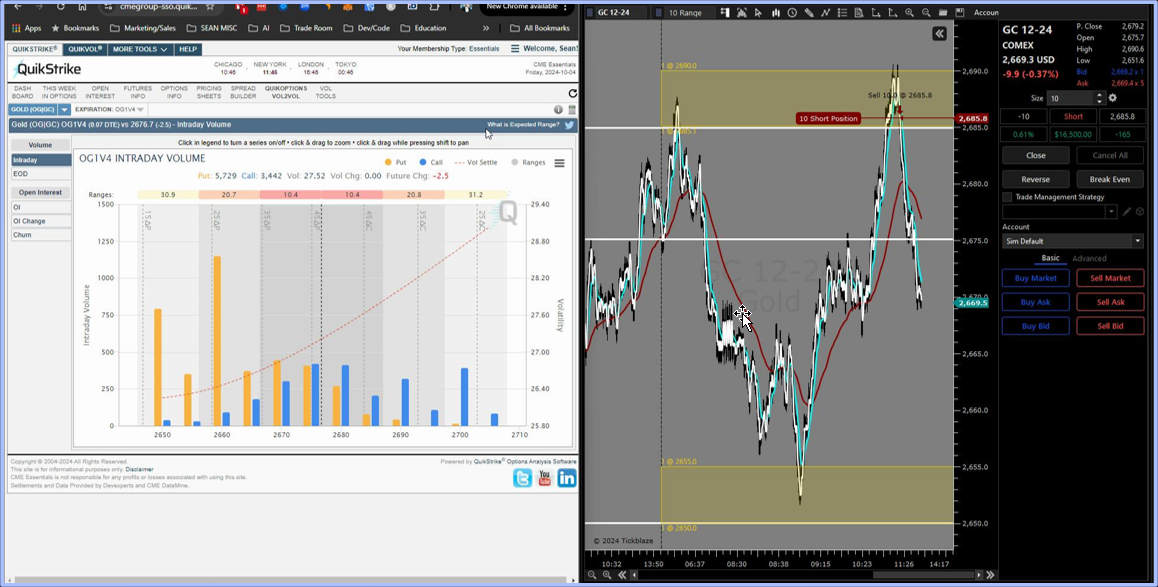Close the open short position
The height and width of the screenshot is (587, 1158).
click(1035, 156)
